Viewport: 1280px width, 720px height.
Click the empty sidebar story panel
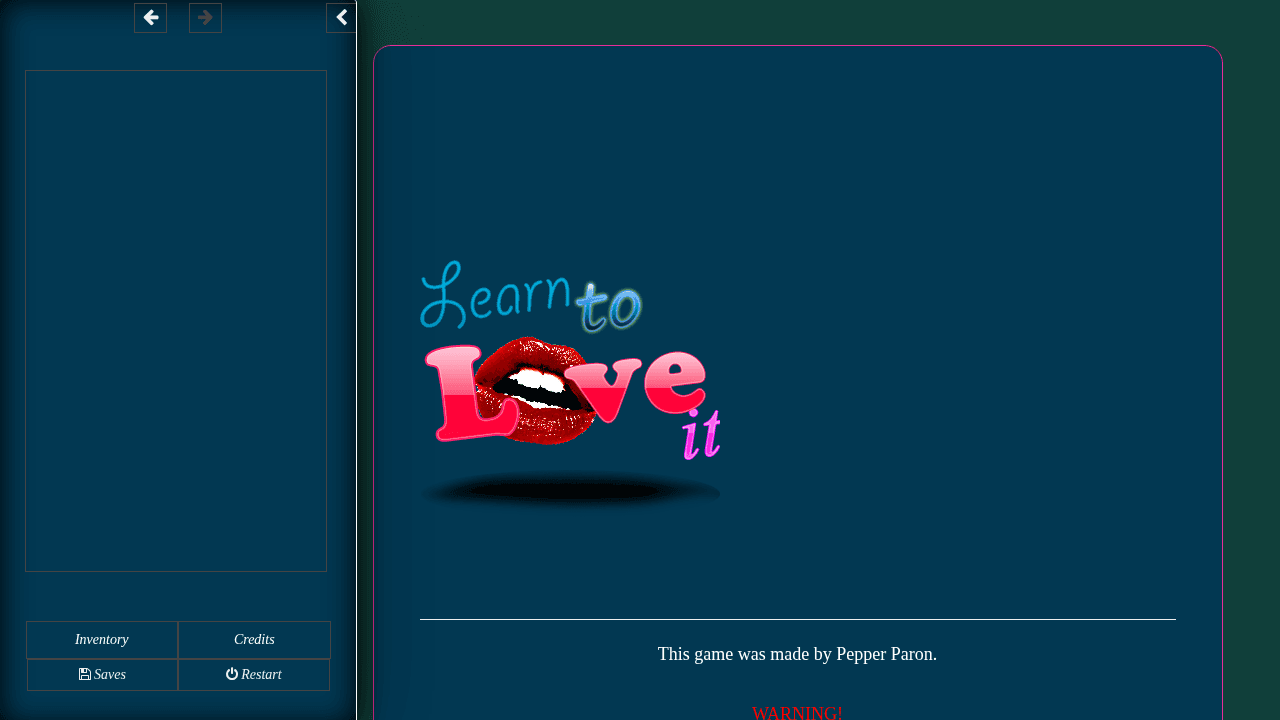tap(176, 320)
